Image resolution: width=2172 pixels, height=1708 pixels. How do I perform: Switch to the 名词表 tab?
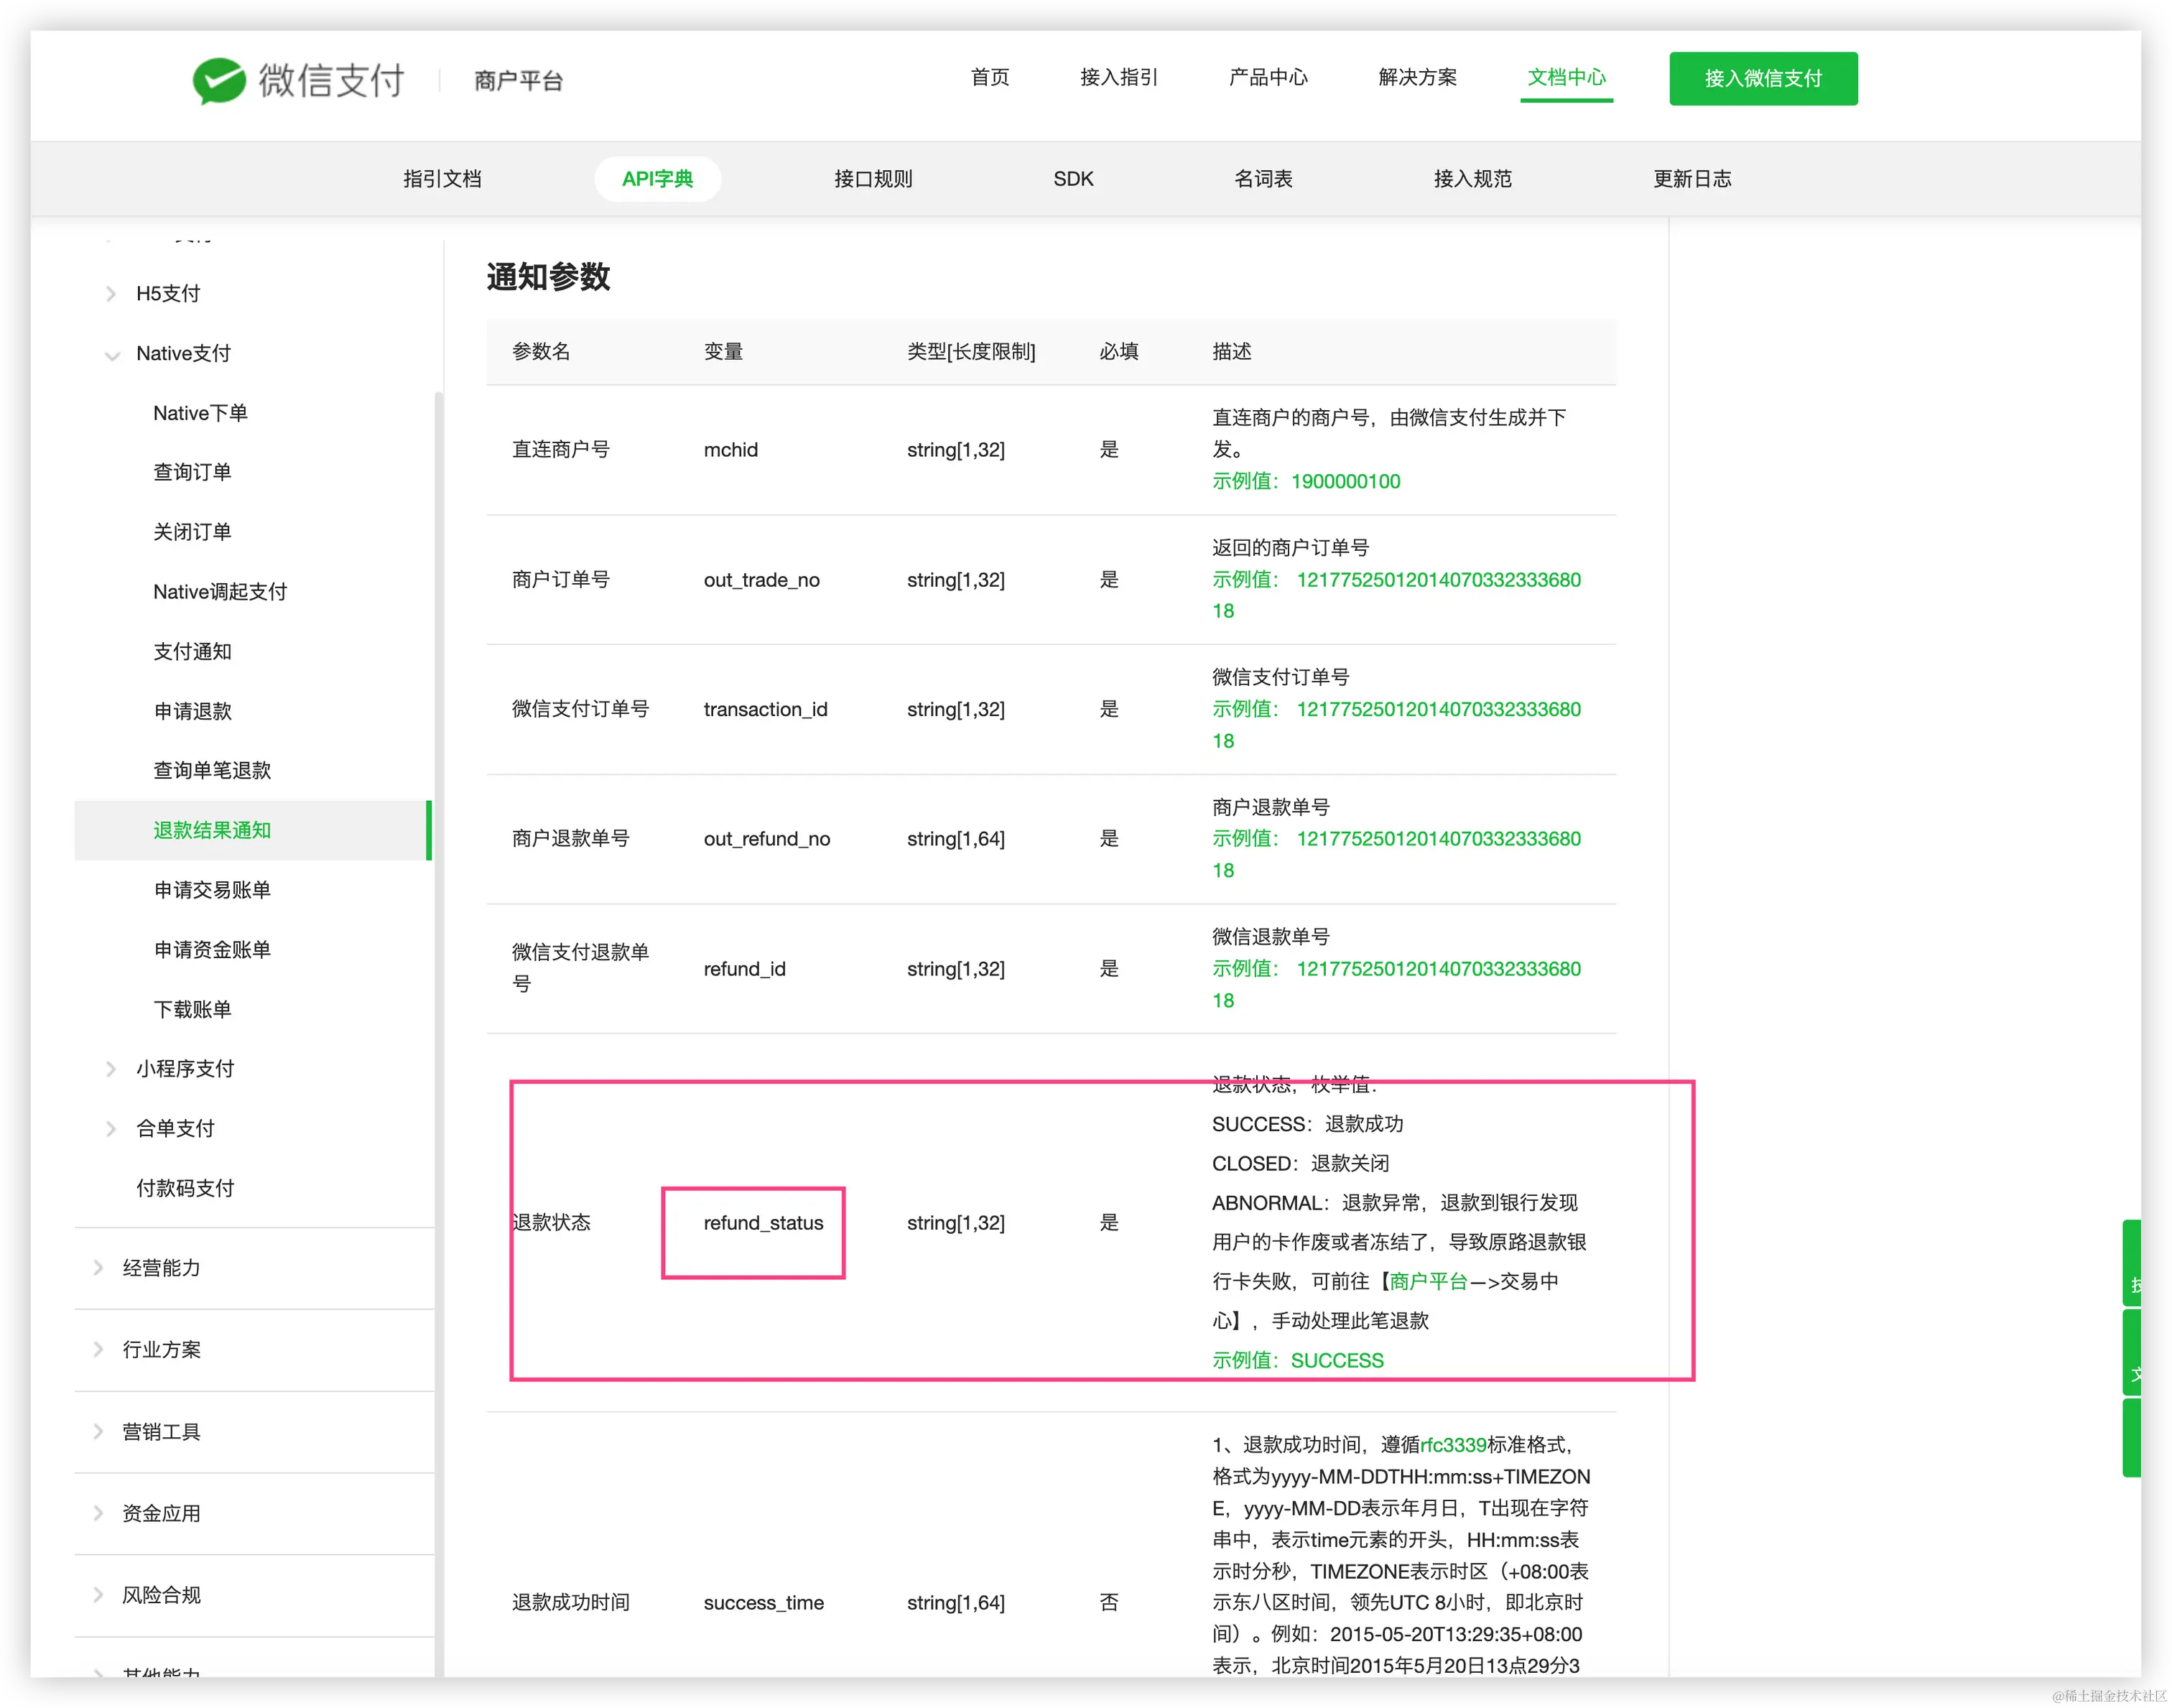tap(1263, 179)
